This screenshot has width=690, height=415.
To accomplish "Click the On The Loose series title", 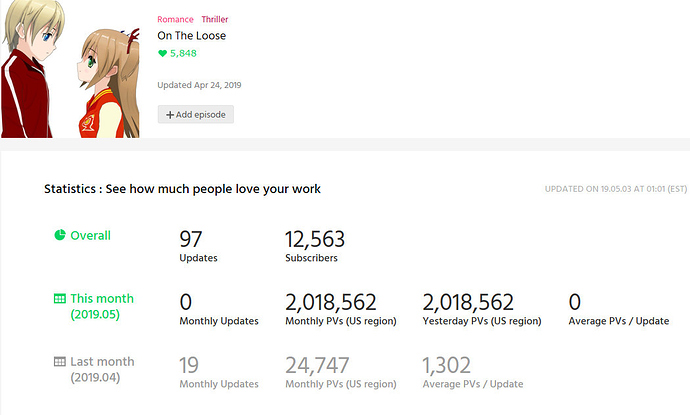I will [191, 35].
